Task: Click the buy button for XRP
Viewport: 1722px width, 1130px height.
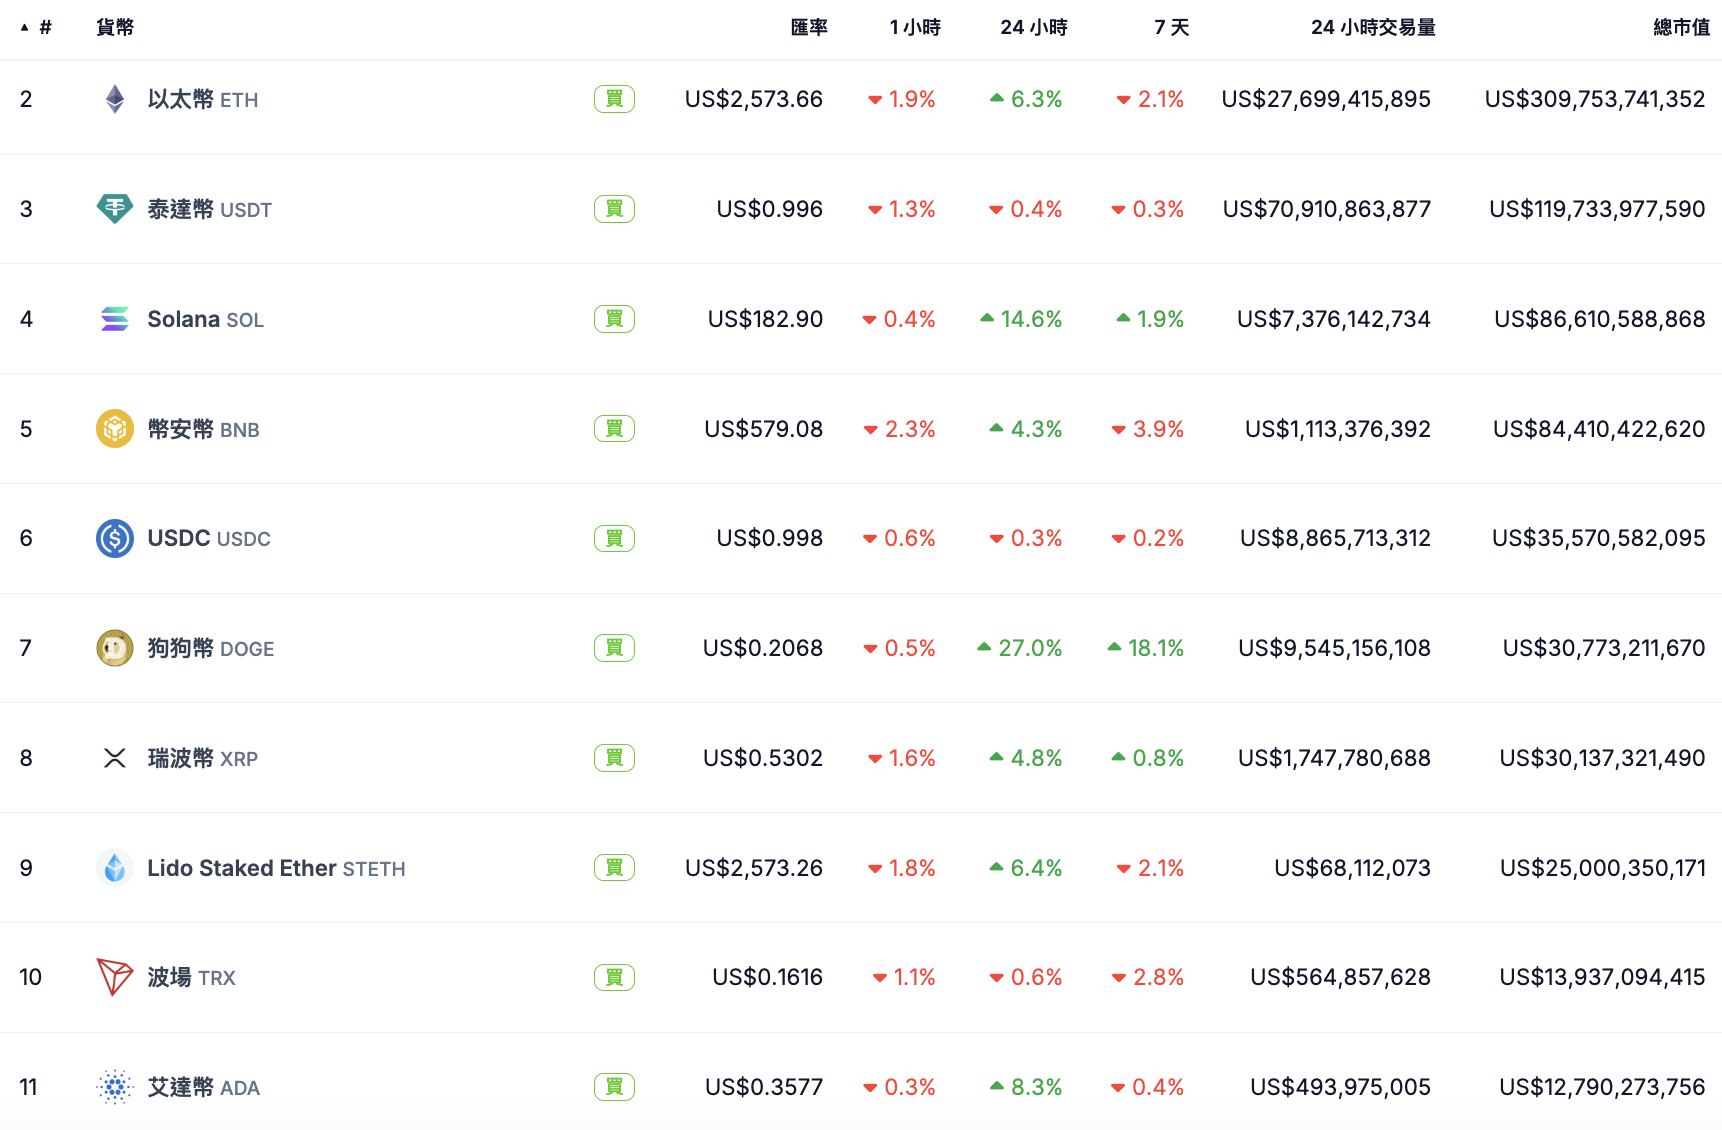Action: pos(614,758)
